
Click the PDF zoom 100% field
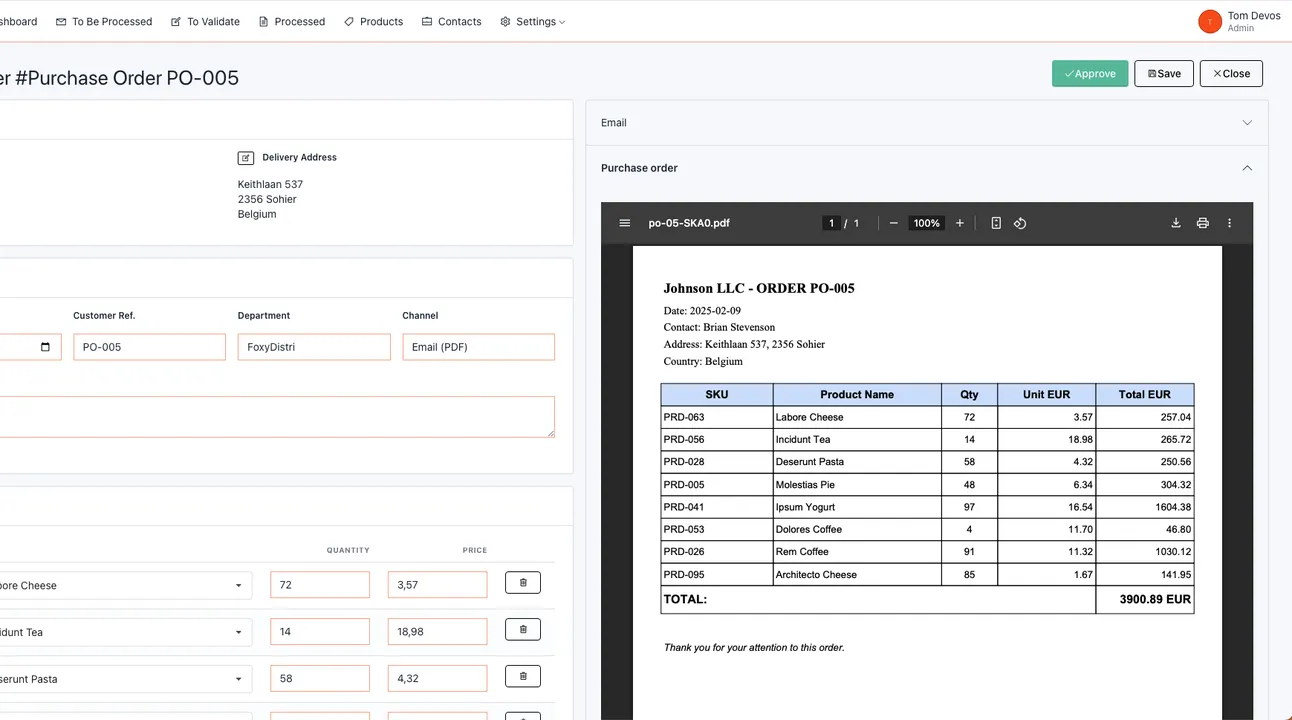pyautogui.click(x=927, y=223)
